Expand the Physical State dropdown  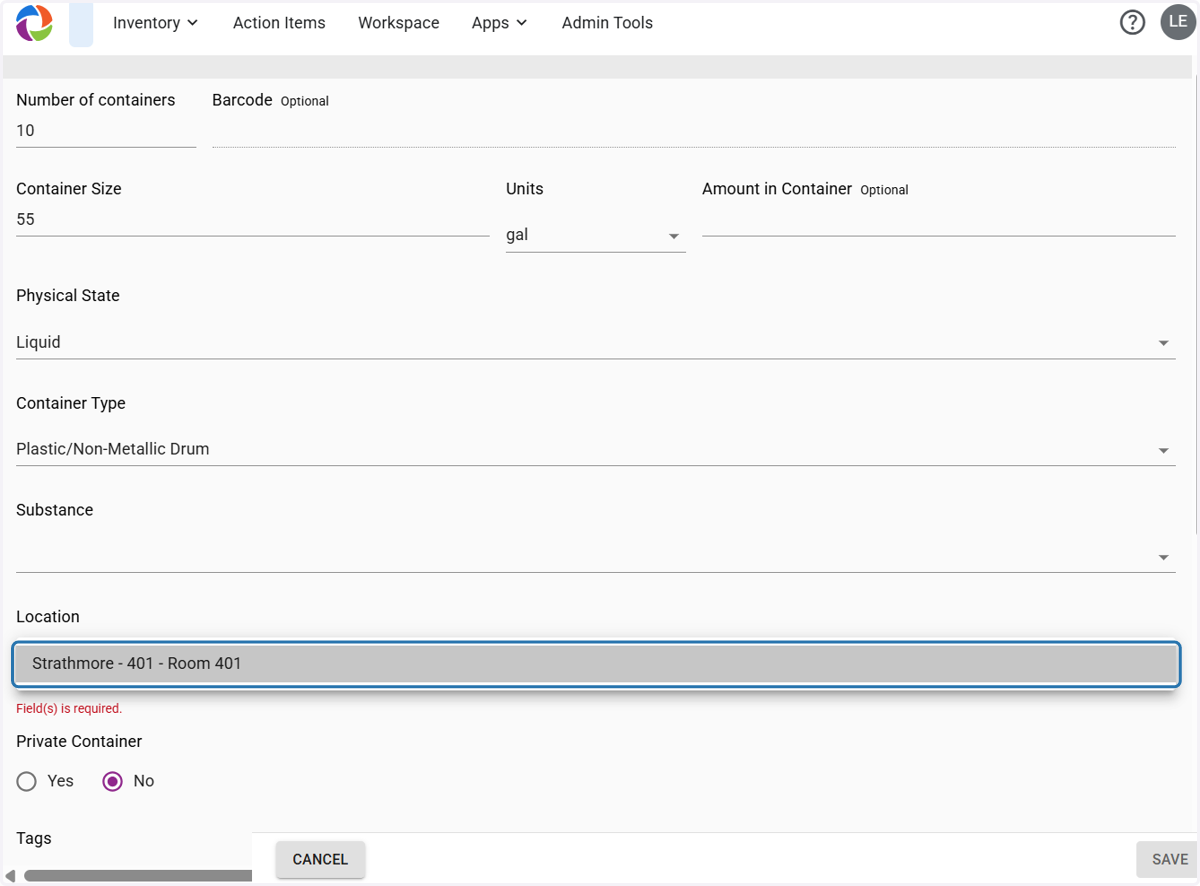click(x=595, y=342)
